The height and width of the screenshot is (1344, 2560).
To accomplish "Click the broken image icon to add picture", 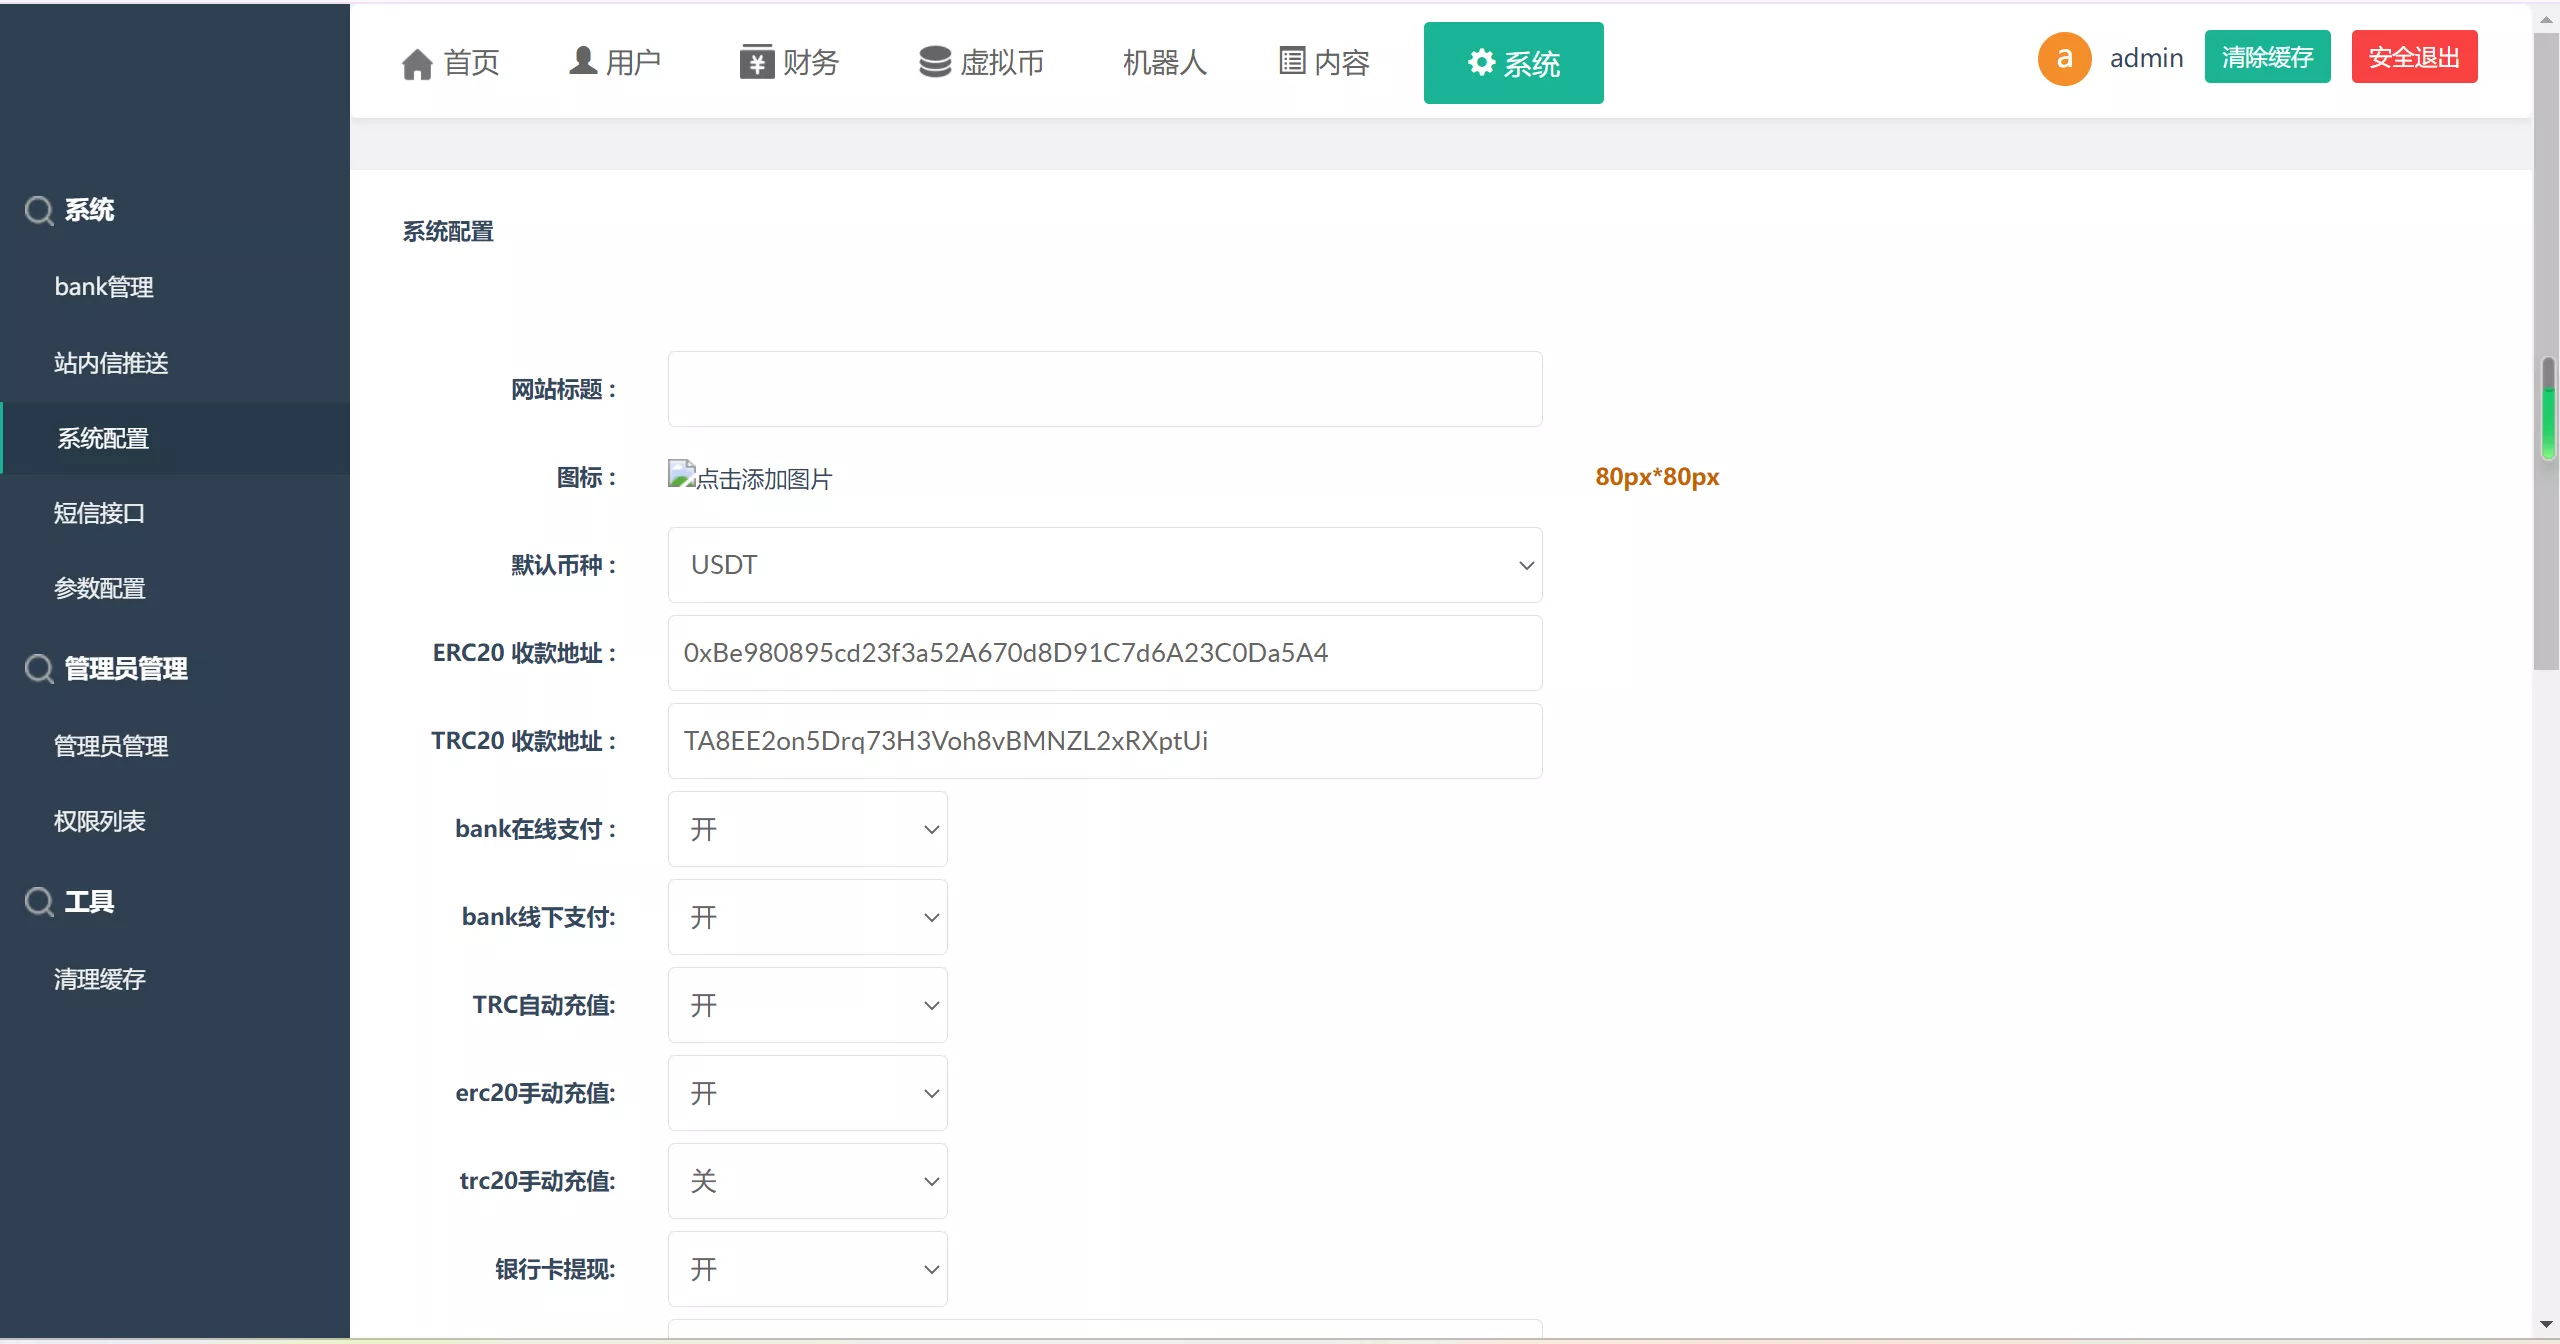I will point(682,475).
